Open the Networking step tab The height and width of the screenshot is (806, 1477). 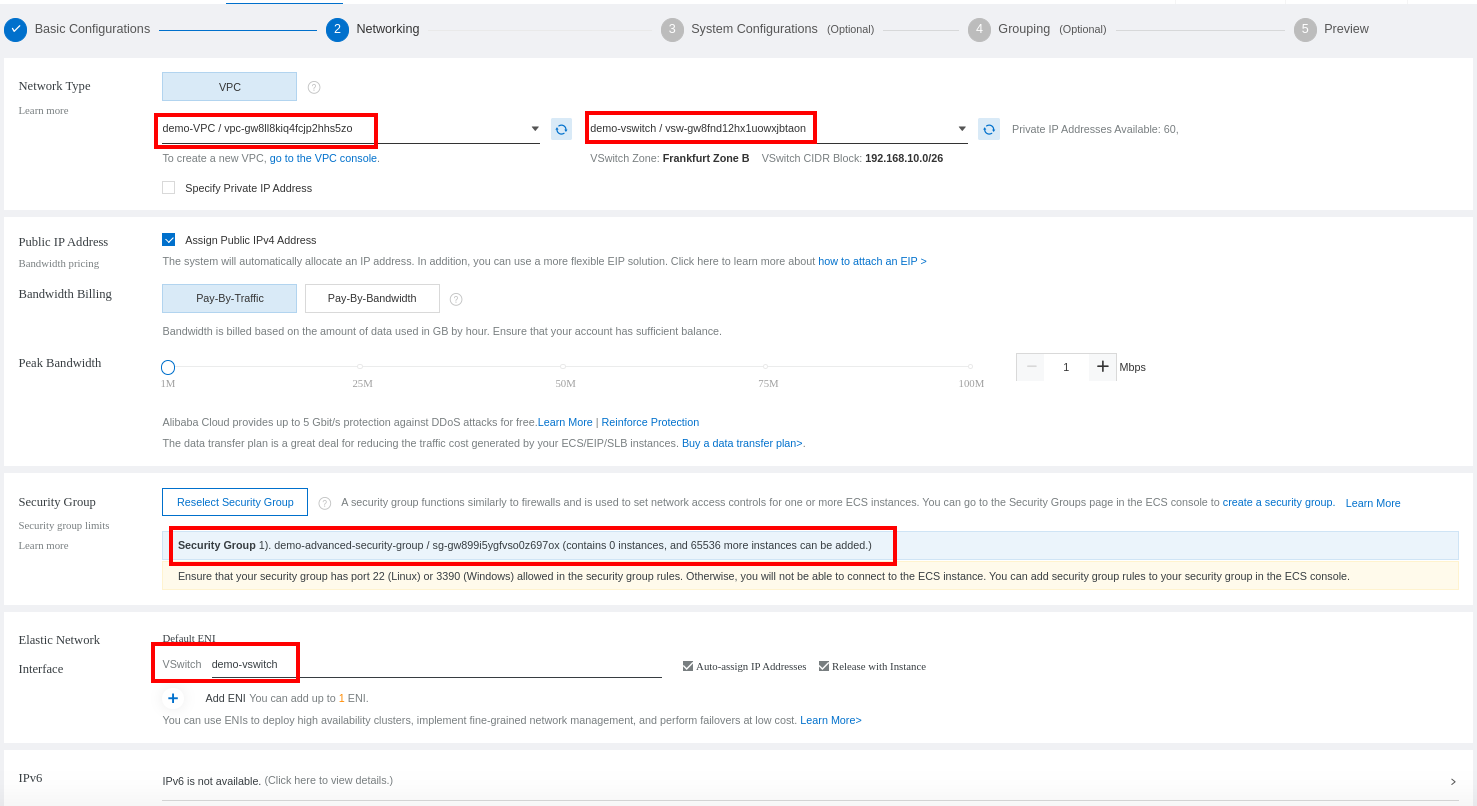tap(388, 29)
